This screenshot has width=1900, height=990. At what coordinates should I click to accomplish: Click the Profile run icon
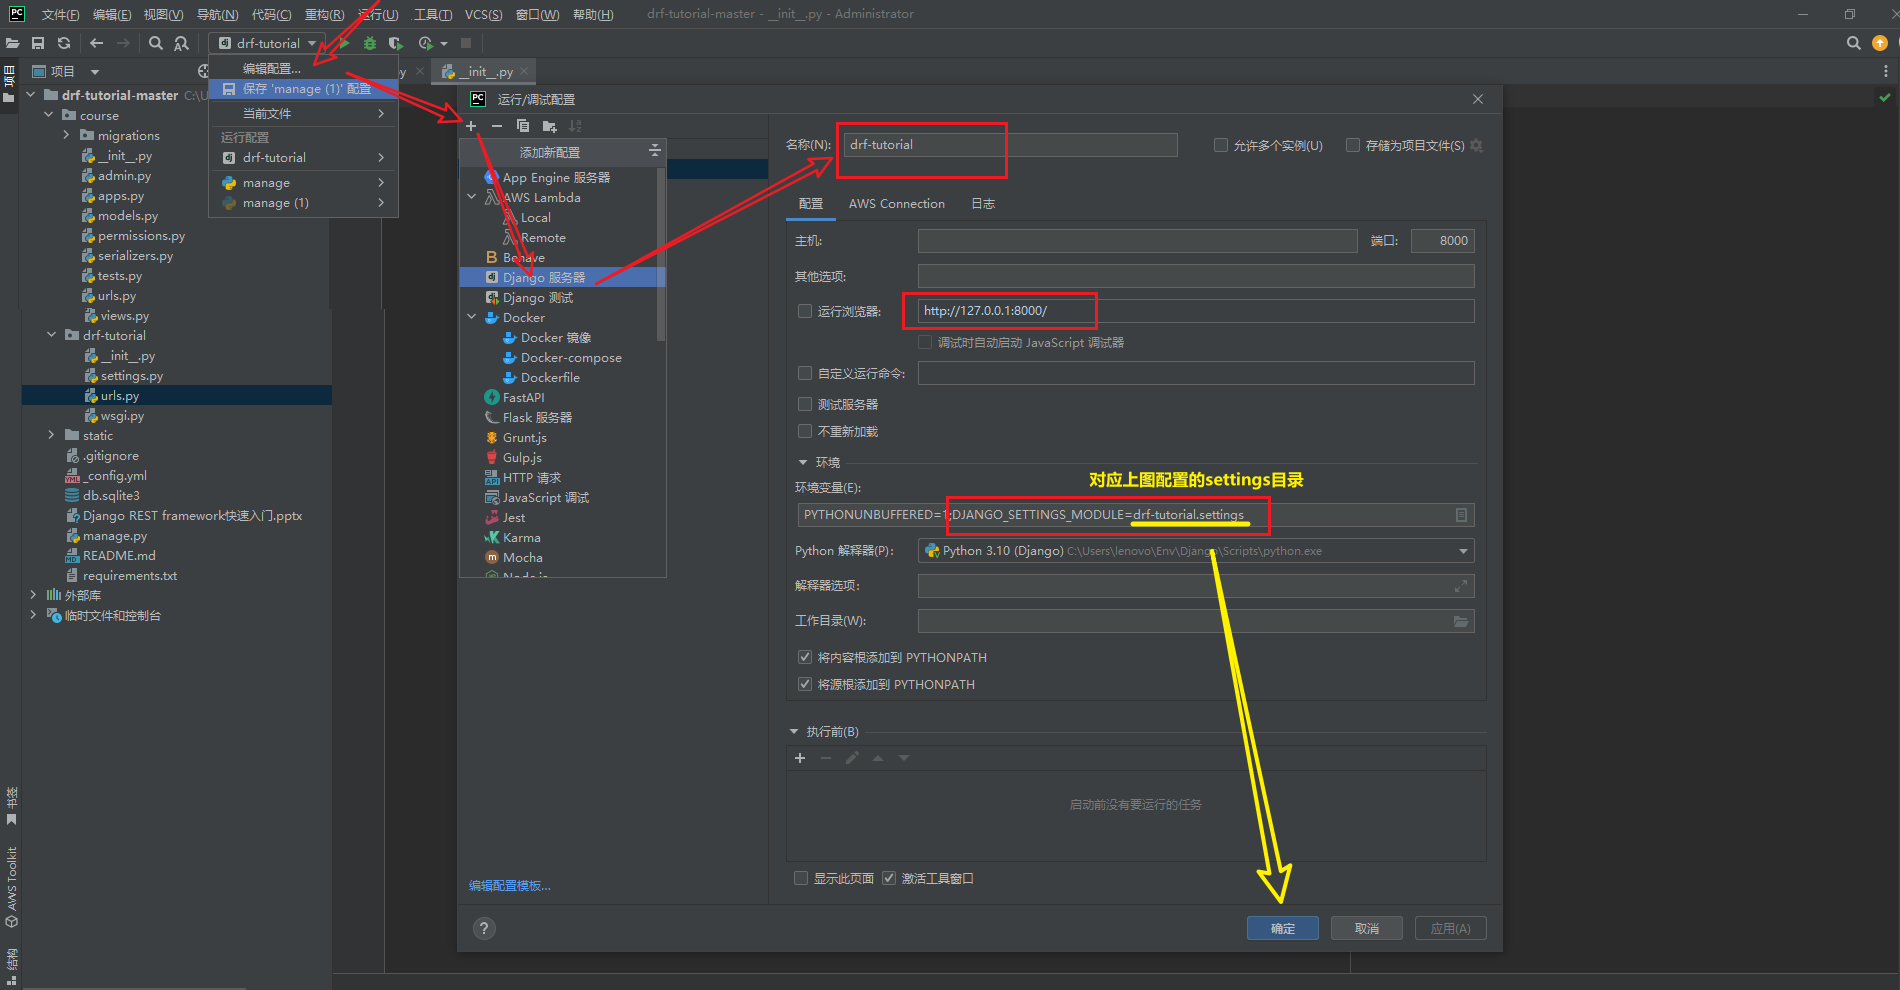click(427, 43)
